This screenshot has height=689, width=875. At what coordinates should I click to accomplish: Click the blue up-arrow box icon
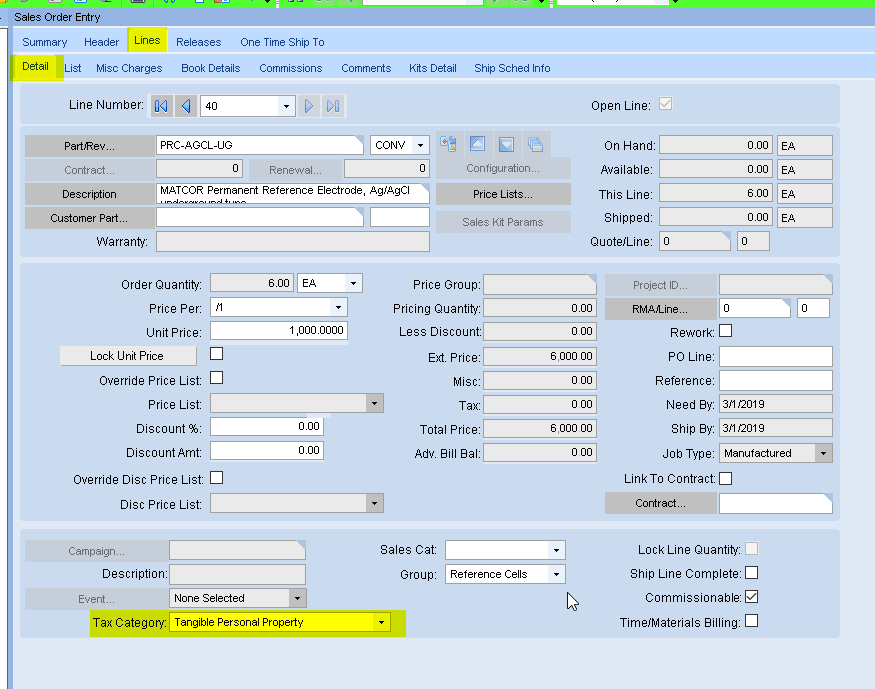point(478,144)
